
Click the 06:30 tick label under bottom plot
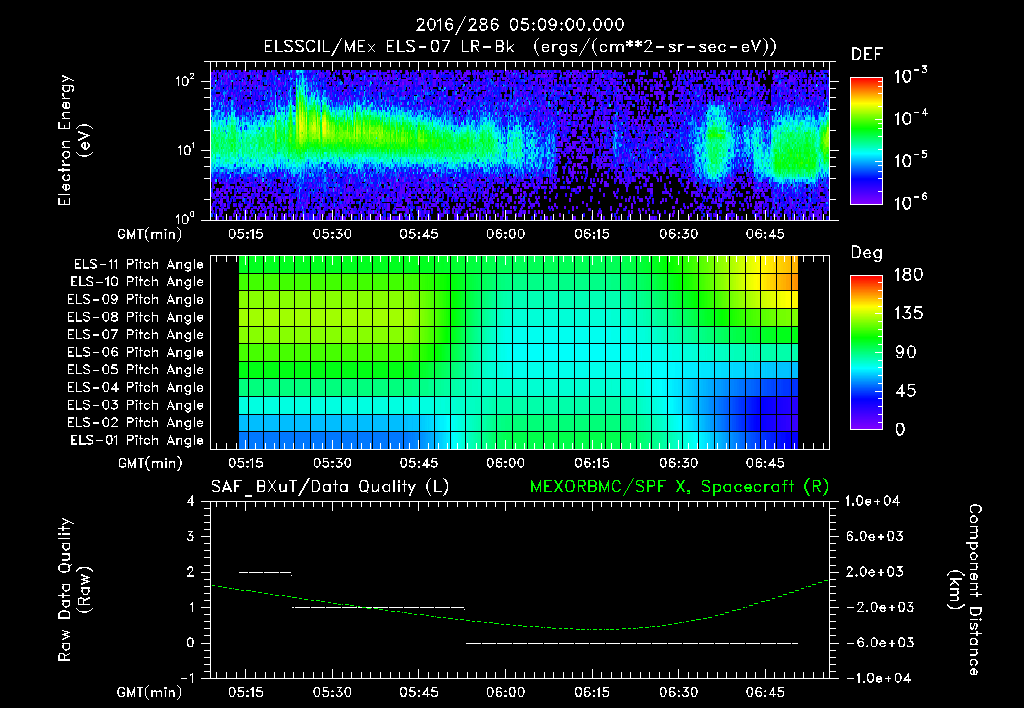(678, 692)
